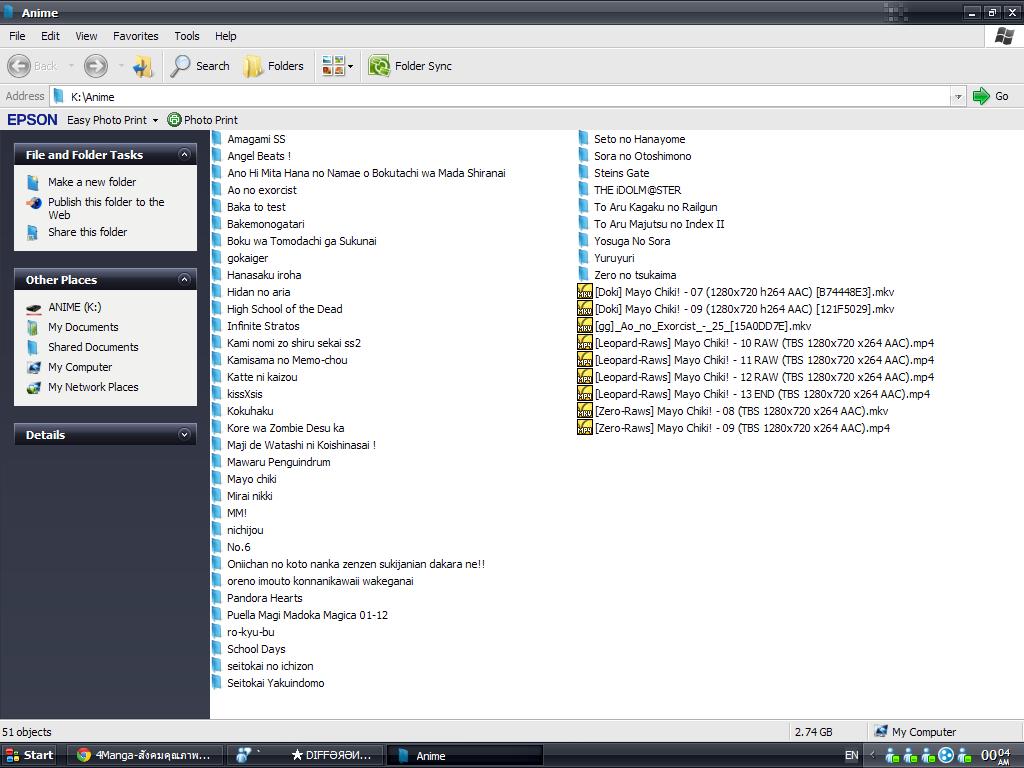Select the Steins Gate folder icon
The width and height of the screenshot is (1024, 768).
[584, 173]
